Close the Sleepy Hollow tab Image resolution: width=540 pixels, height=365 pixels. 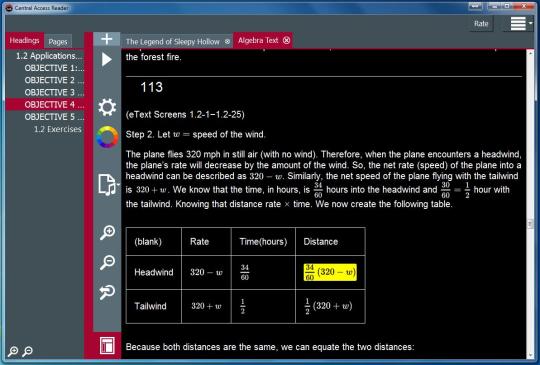point(227,42)
